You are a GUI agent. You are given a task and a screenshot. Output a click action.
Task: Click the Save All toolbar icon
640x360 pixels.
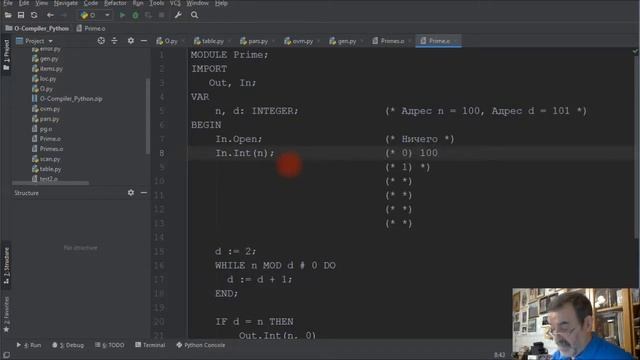click(x=21, y=15)
